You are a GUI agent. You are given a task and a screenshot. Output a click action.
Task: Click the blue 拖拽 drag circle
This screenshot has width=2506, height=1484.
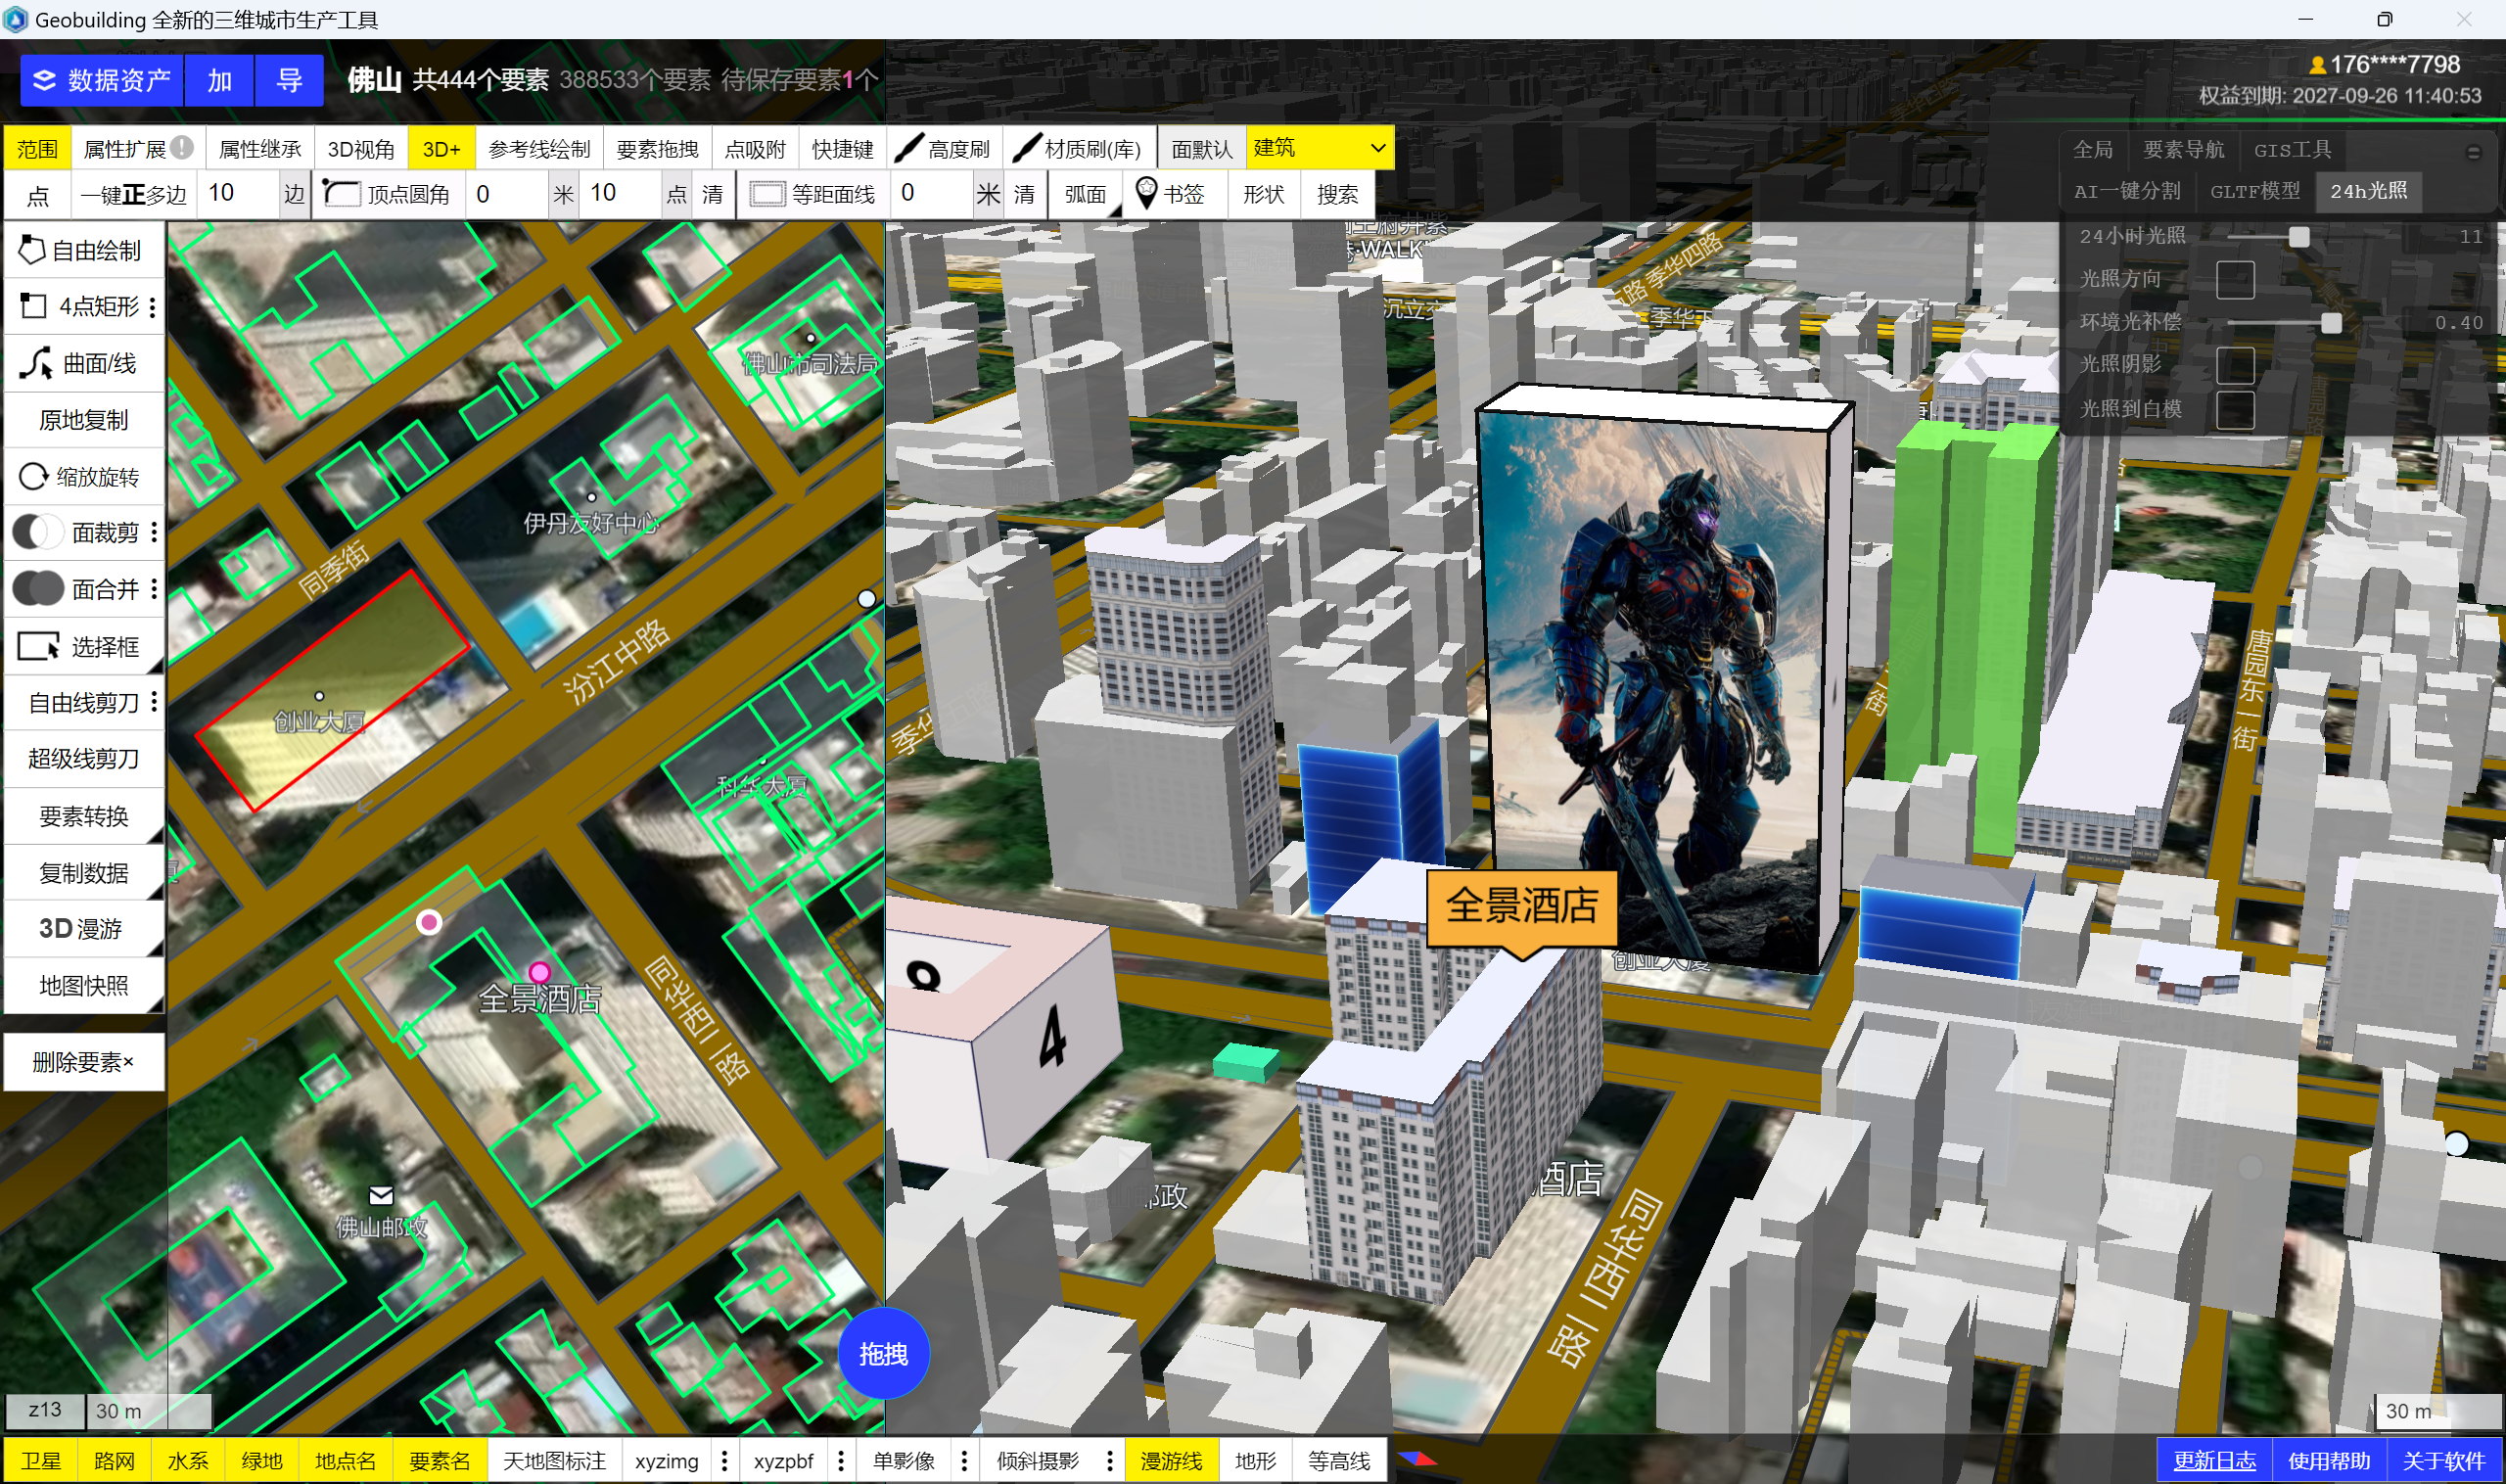tap(883, 1353)
